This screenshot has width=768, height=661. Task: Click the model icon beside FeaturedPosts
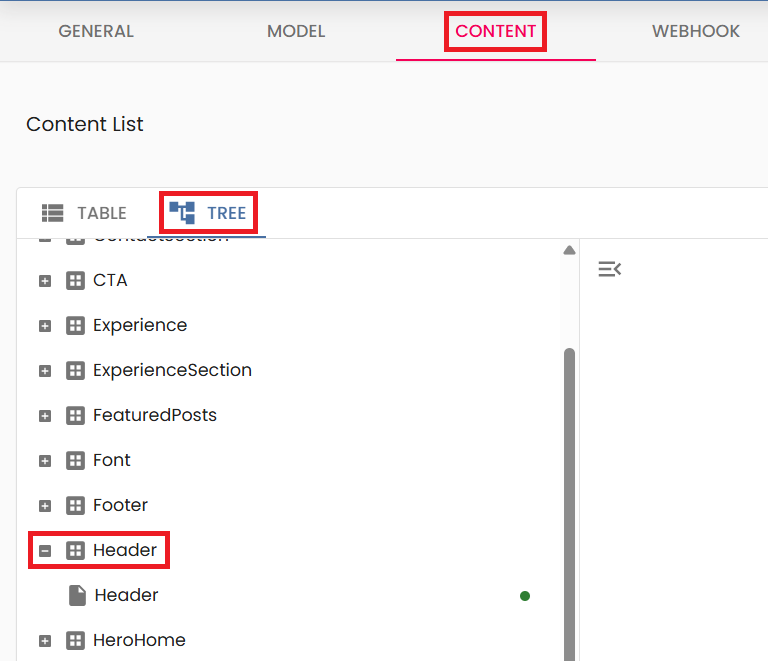(75, 416)
